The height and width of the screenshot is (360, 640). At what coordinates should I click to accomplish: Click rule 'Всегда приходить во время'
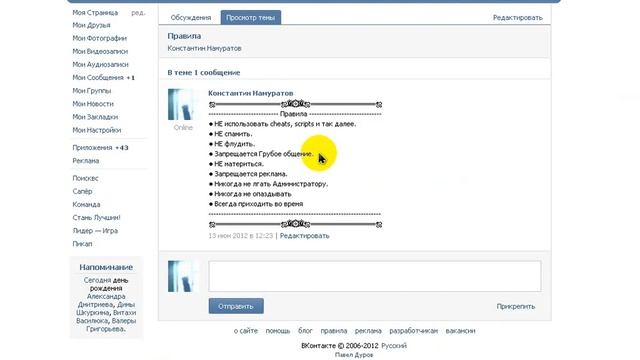click(x=258, y=204)
